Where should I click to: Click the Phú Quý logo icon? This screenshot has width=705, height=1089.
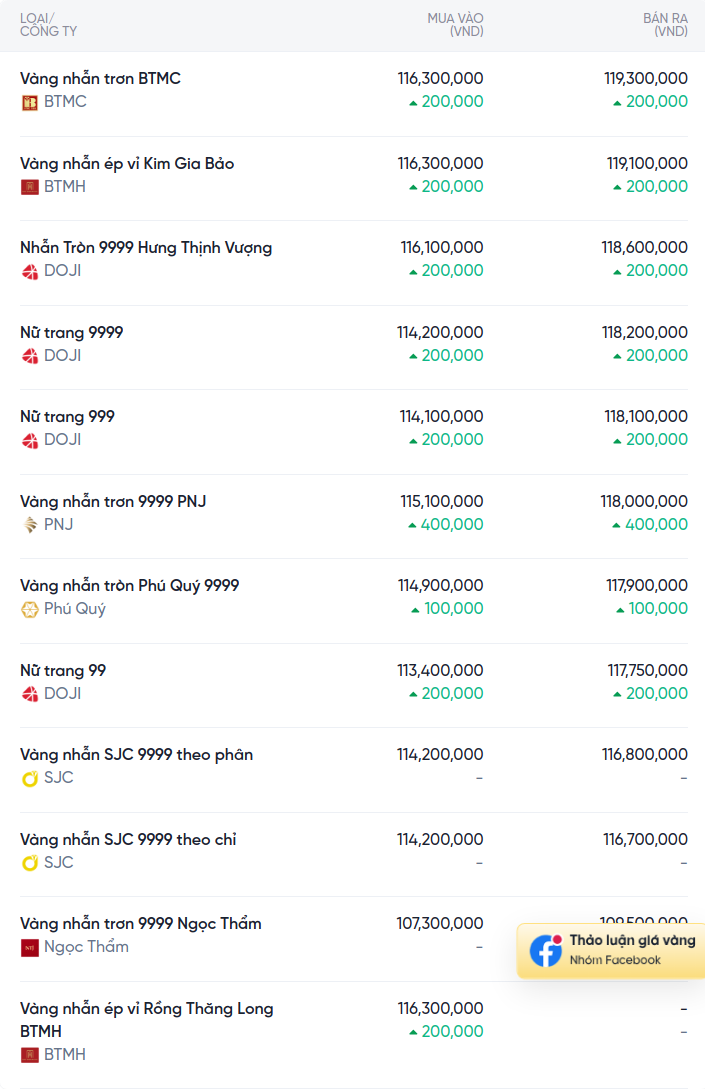(30, 610)
